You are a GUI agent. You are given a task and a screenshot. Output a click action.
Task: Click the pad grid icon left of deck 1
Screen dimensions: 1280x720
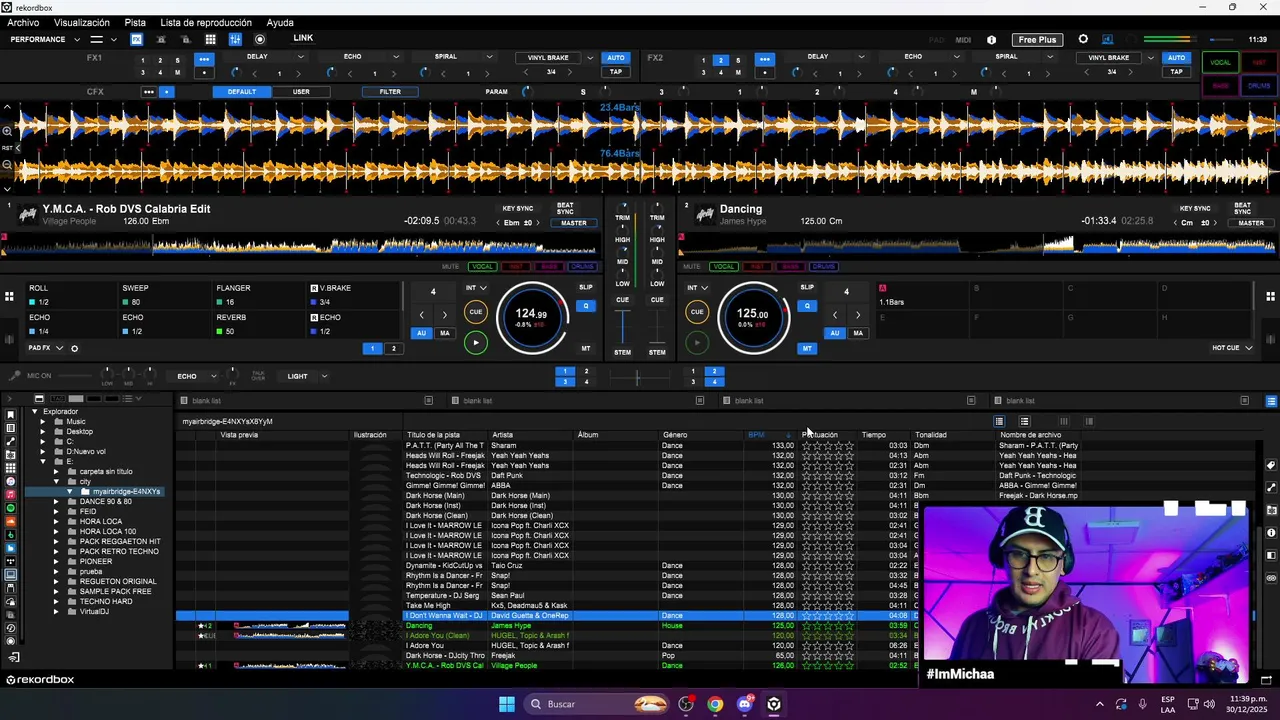9,296
